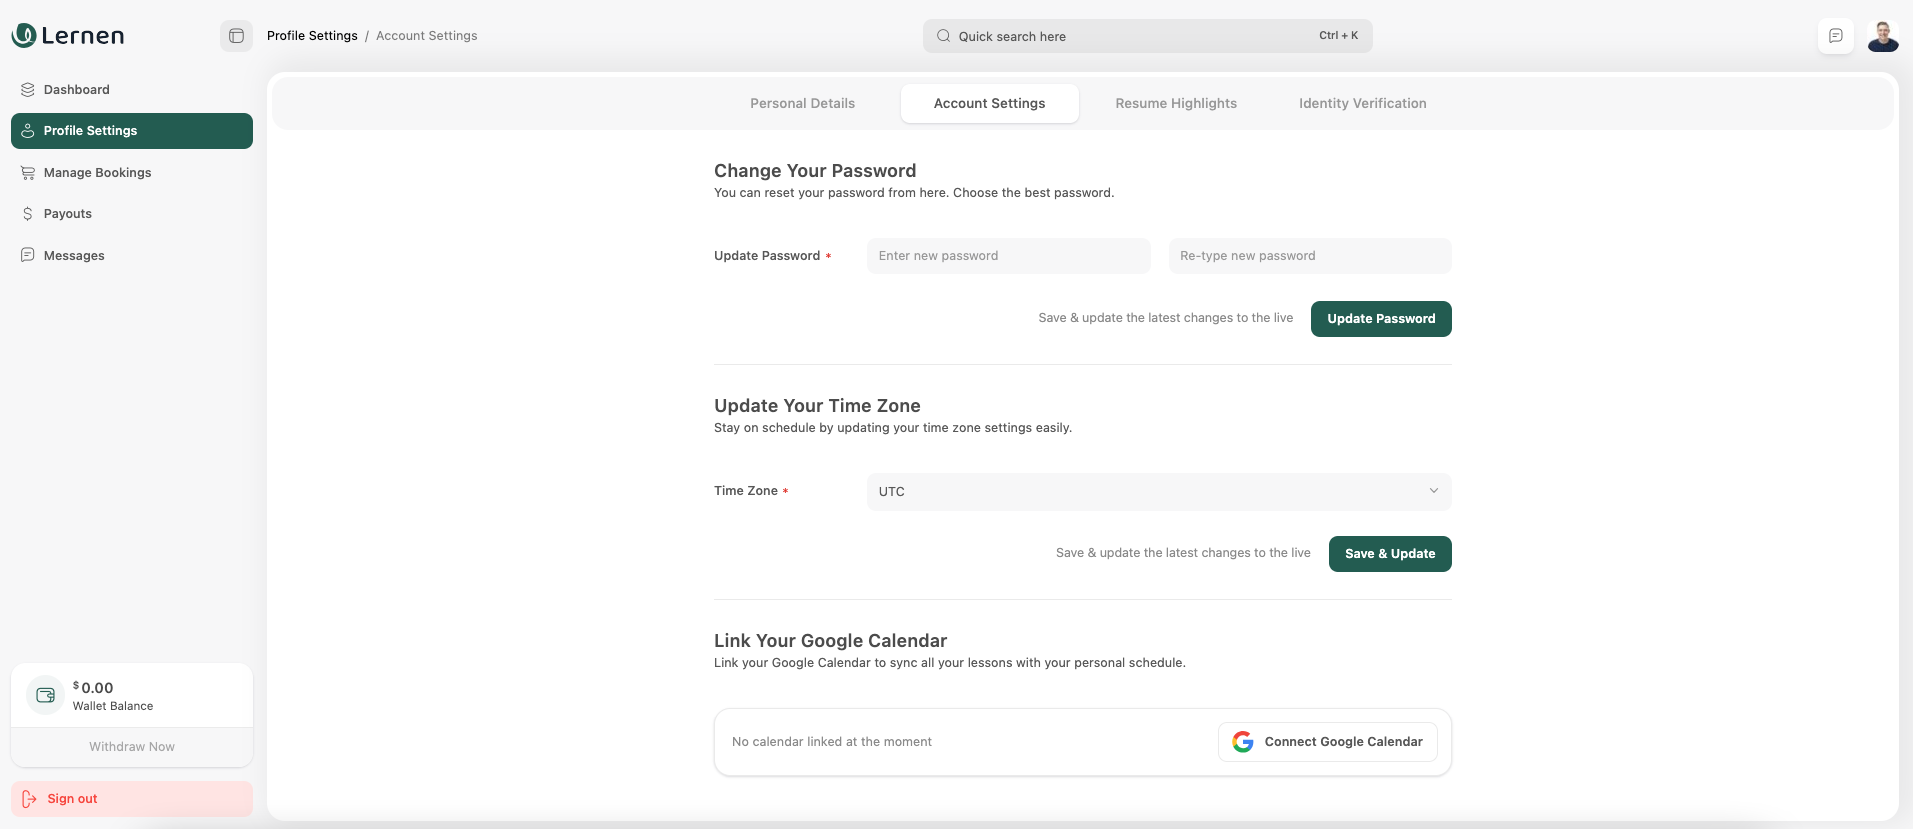Go to Manage Bookings in sidebar
1913x829 pixels.
point(97,173)
